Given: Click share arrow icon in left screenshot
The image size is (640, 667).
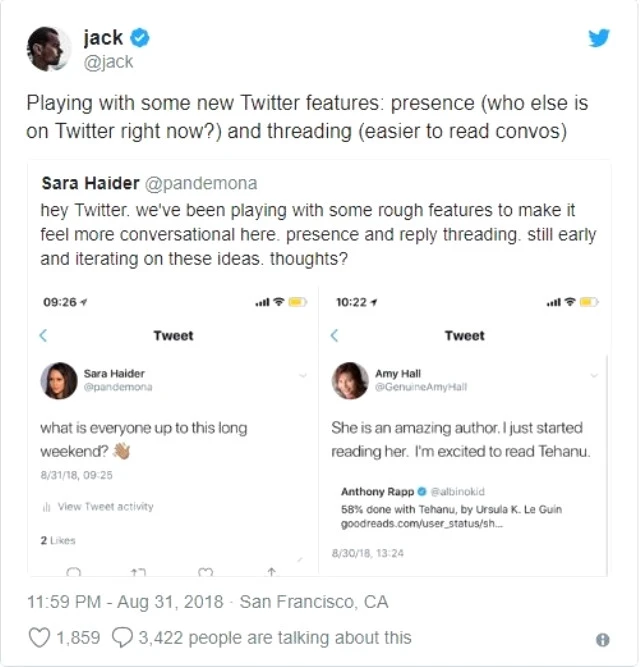Looking at the screenshot, I should click(270, 572).
